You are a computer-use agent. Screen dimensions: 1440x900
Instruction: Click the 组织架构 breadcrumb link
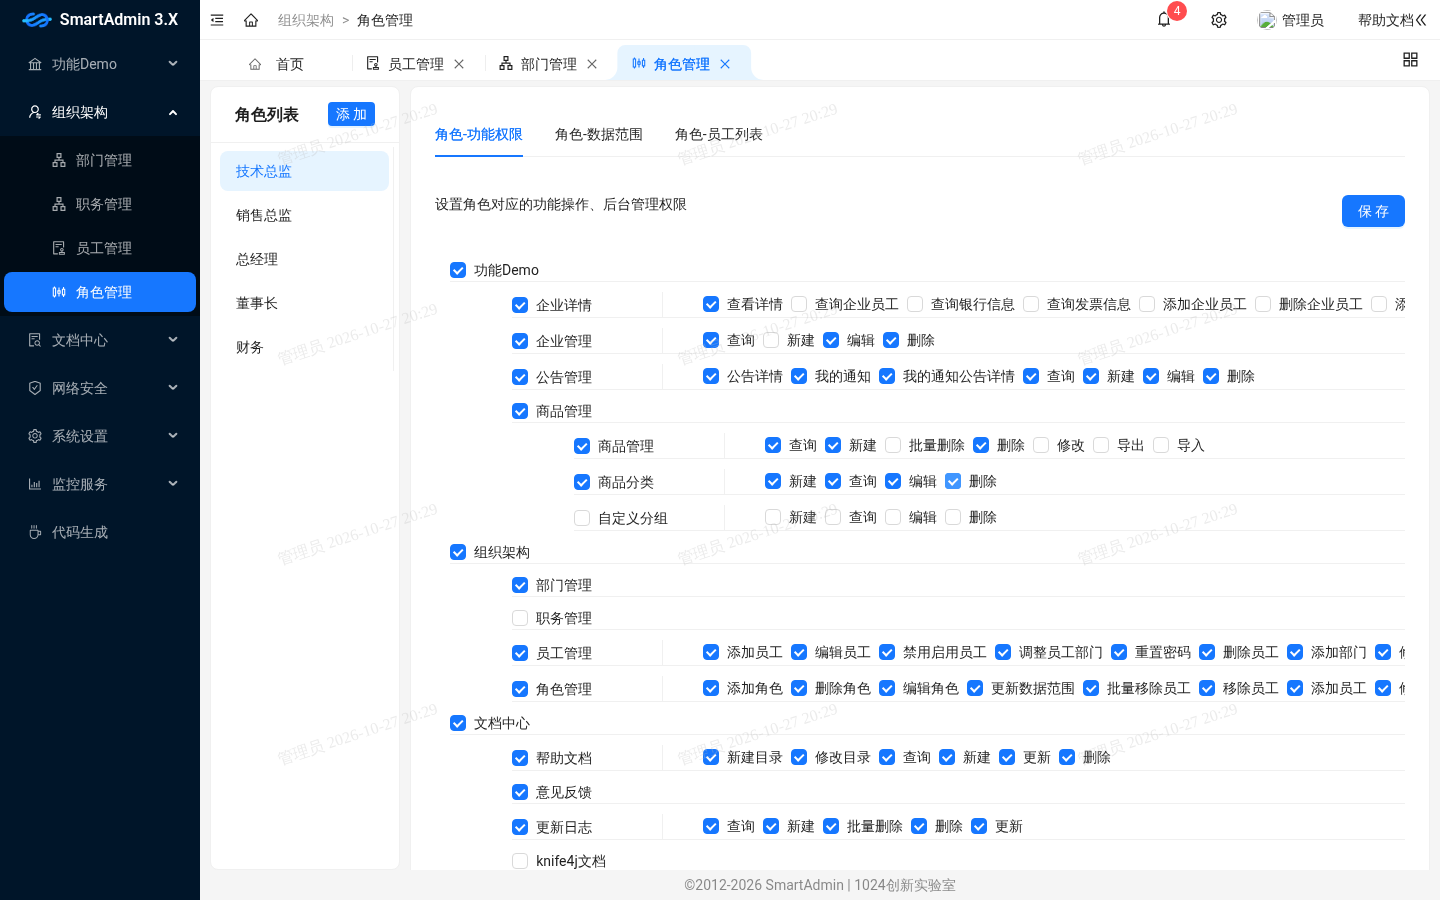pos(306,20)
